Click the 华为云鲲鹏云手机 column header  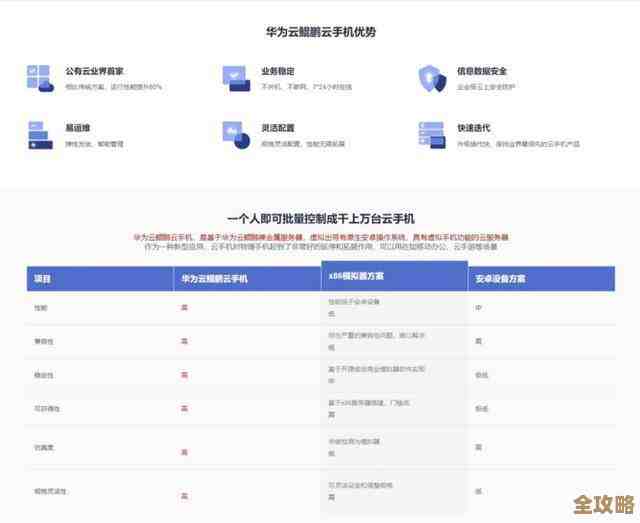click(x=247, y=278)
